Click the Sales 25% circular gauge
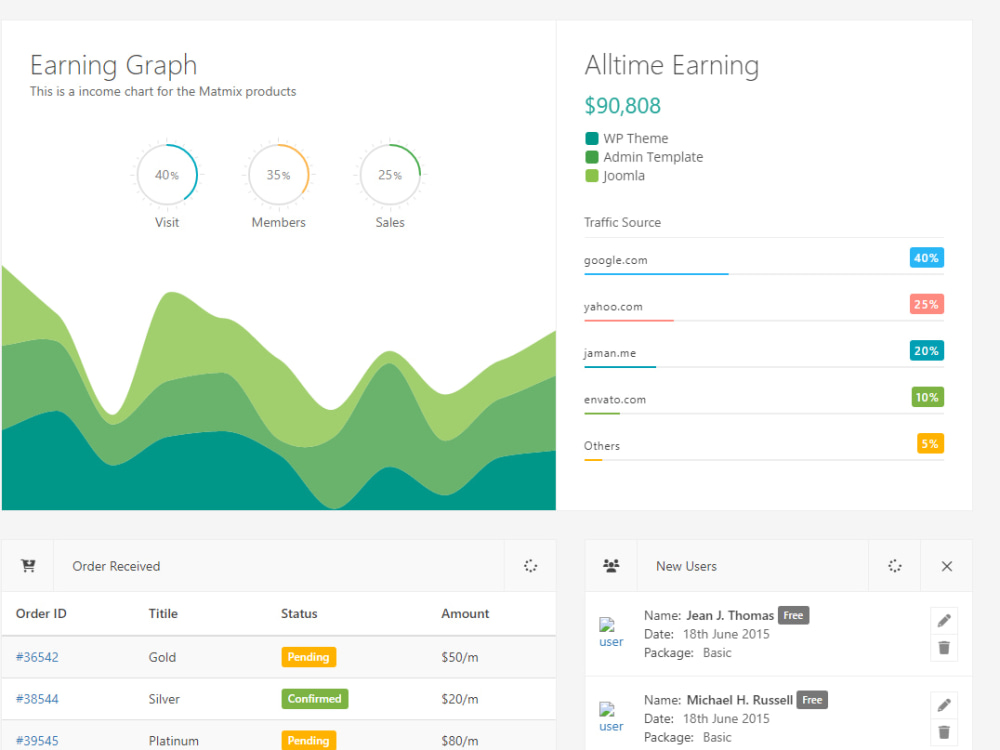This screenshot has height=750, width=1000. (x=390, y=175)
